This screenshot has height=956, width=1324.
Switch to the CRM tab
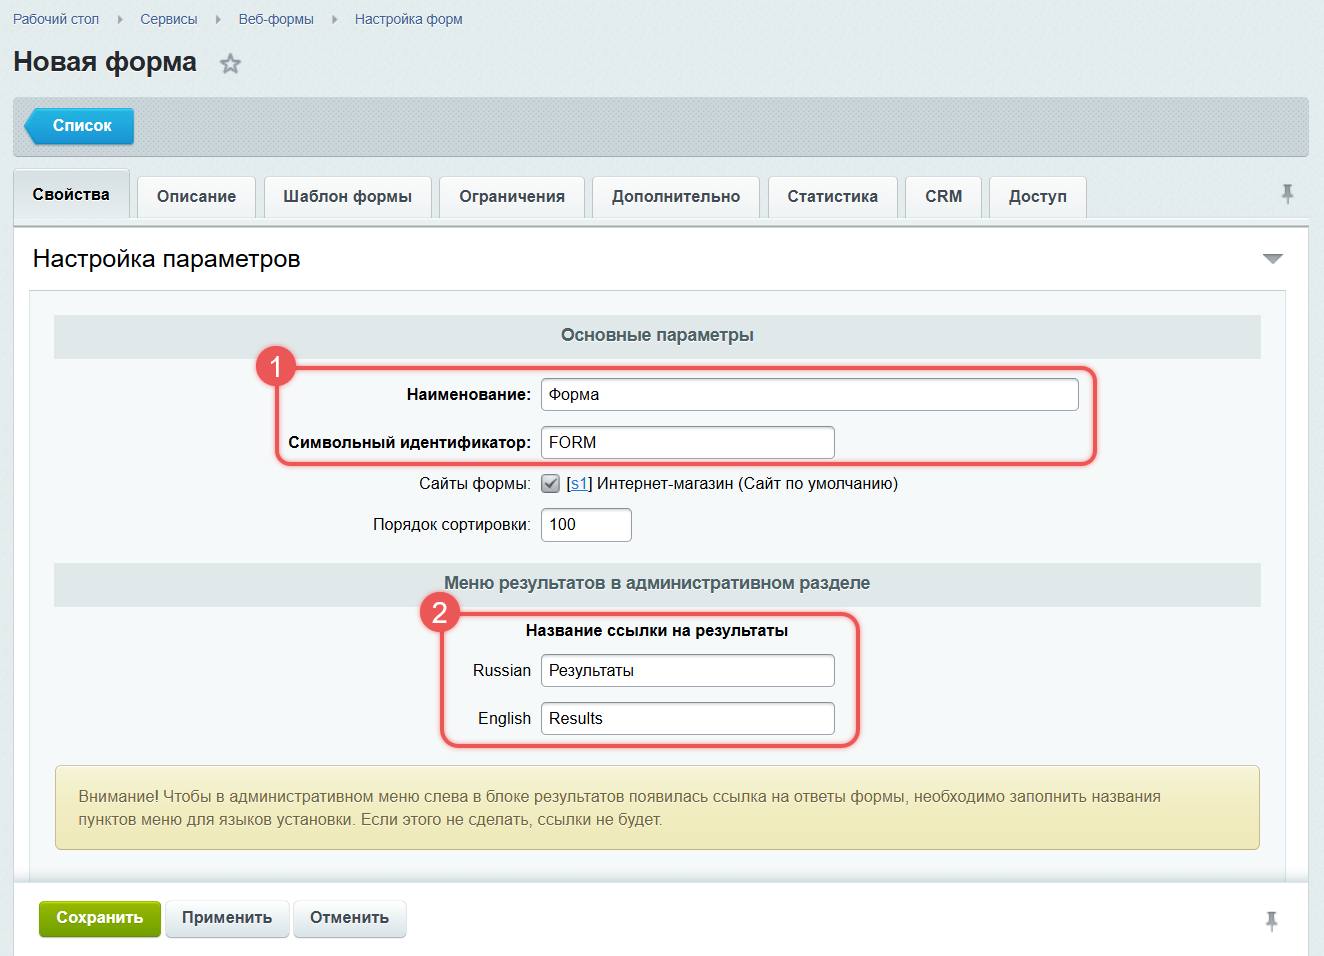click(x=943, y=197)
